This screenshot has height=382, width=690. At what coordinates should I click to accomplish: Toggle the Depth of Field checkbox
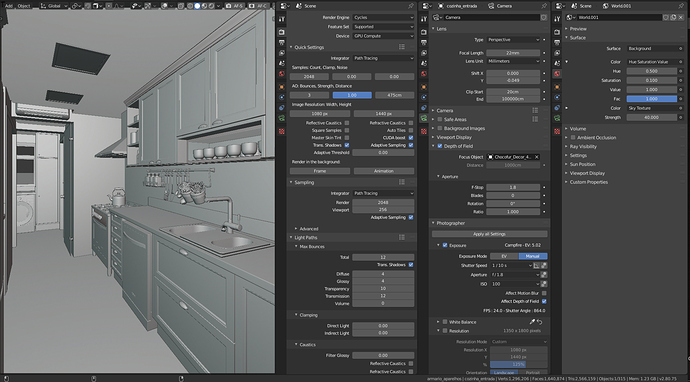click(440, 146)
